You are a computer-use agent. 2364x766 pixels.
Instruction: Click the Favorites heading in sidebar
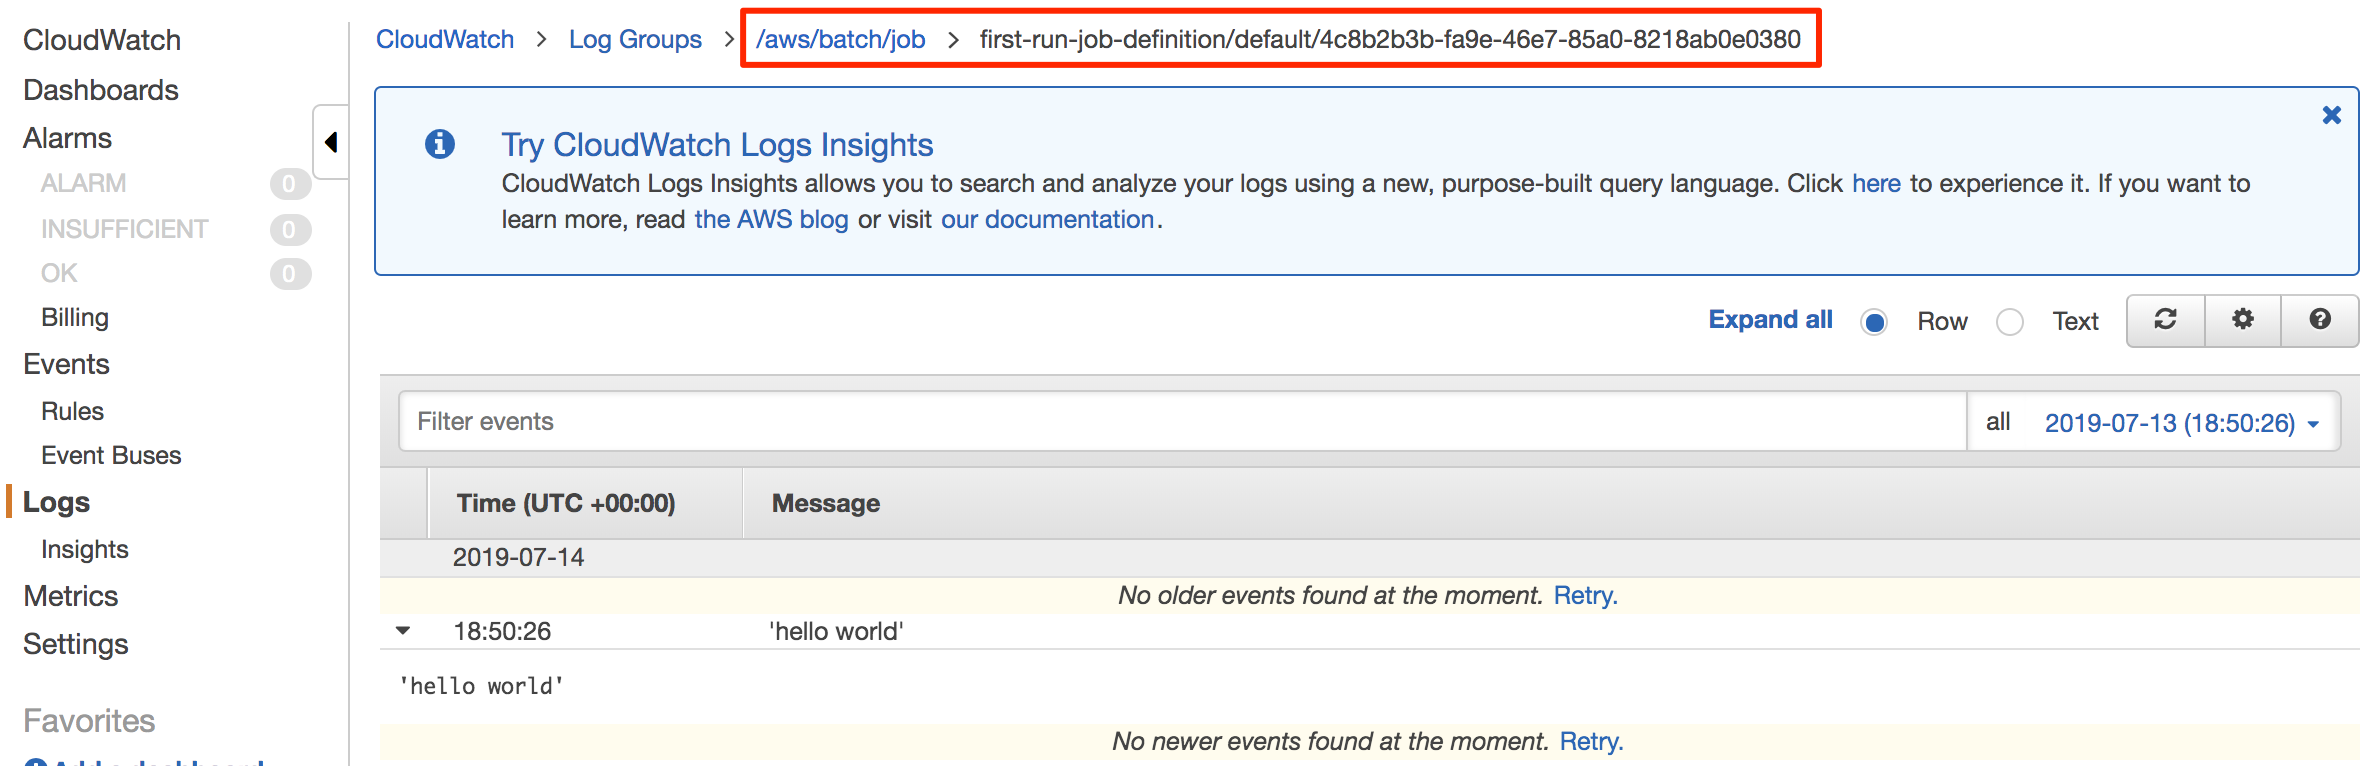pyautogui.click(x=89, y=721)
